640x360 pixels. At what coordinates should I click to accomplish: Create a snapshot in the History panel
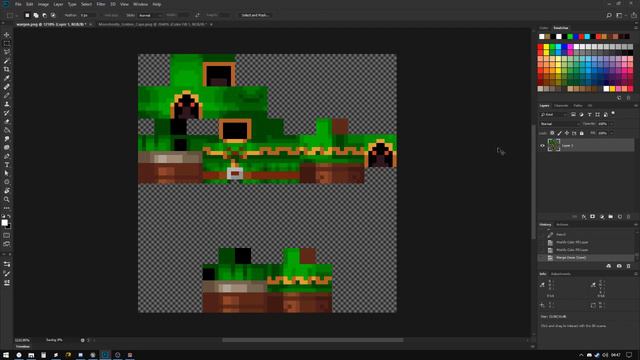coord(619,266)
